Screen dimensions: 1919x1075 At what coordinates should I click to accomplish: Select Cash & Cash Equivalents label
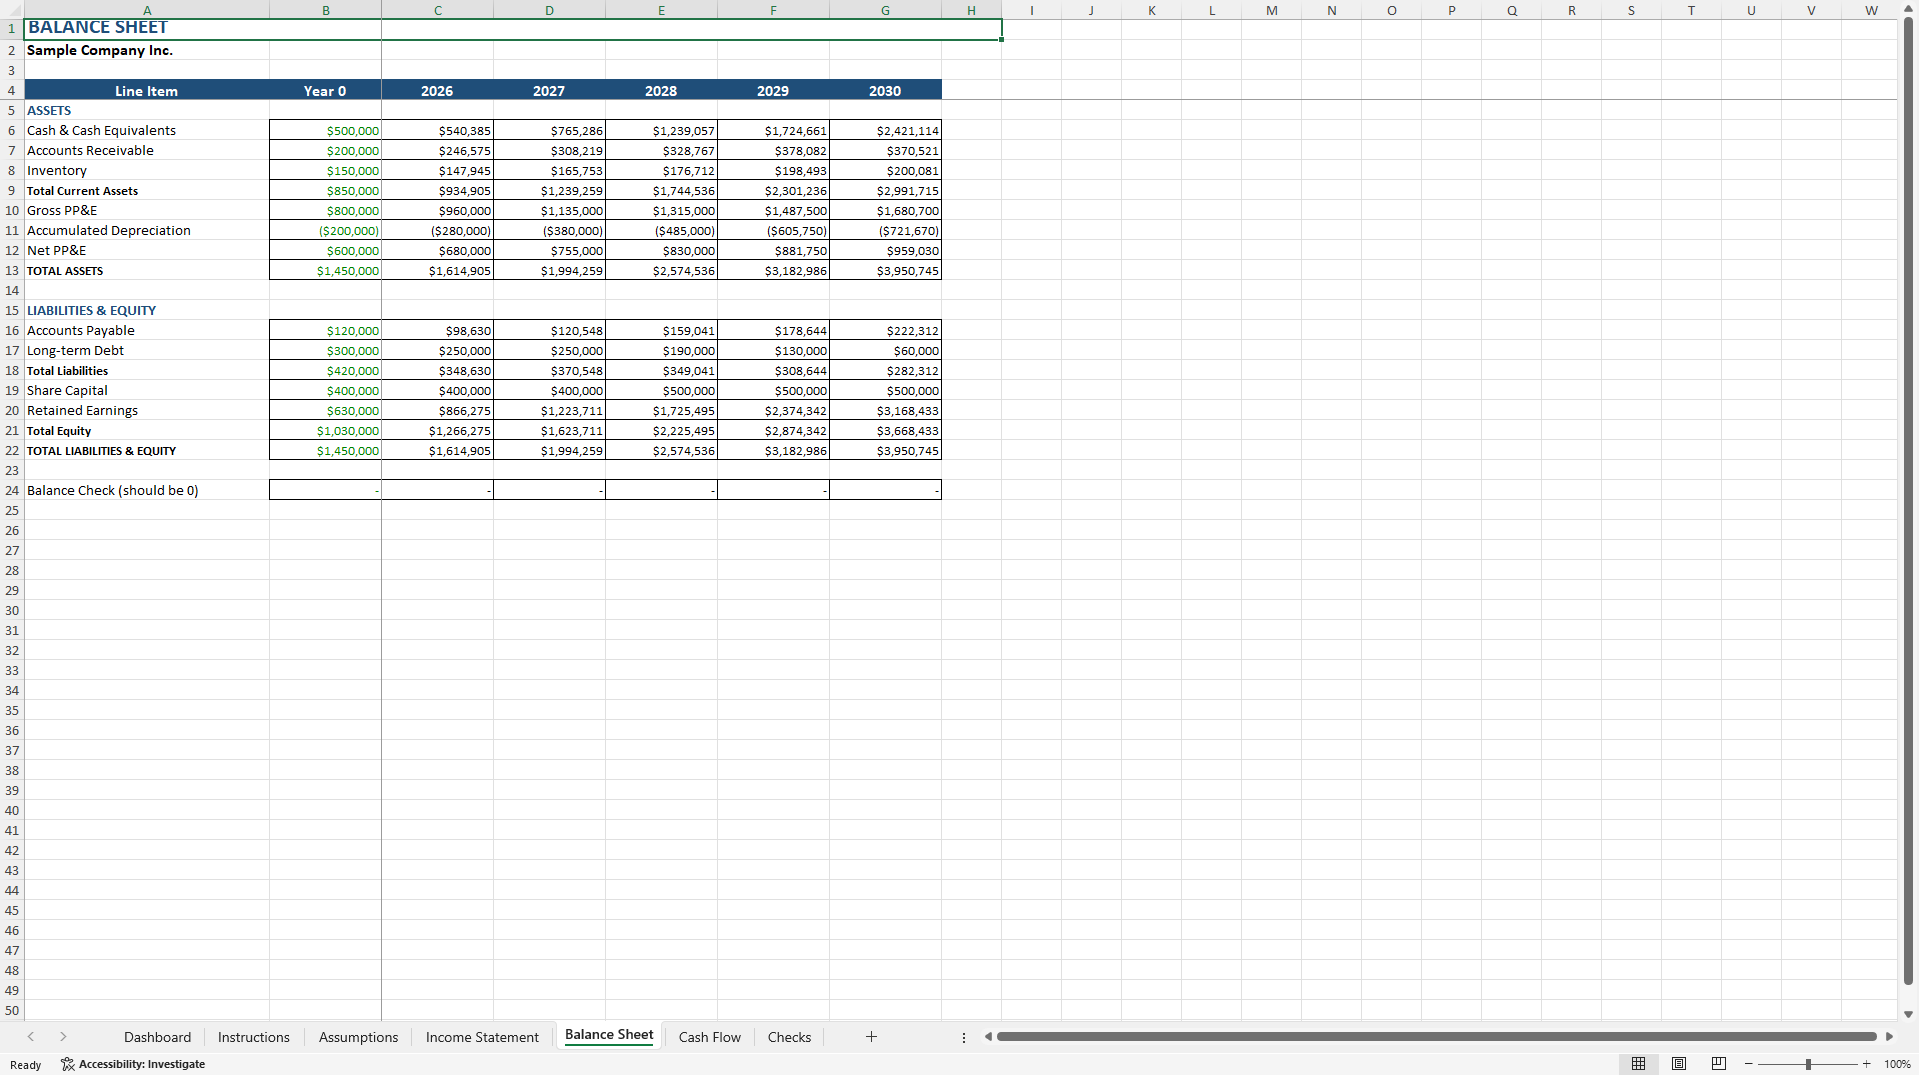147,130
